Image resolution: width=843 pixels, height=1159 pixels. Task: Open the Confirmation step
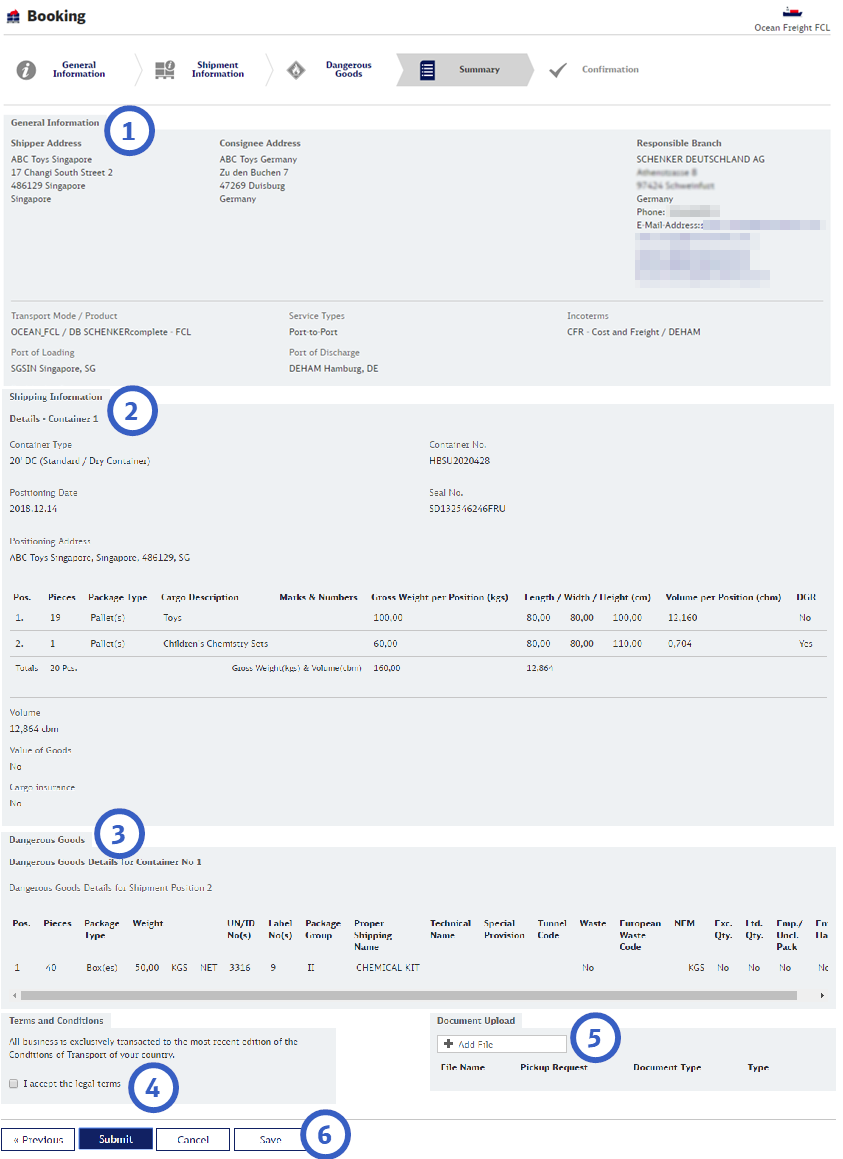click(610, 69)
